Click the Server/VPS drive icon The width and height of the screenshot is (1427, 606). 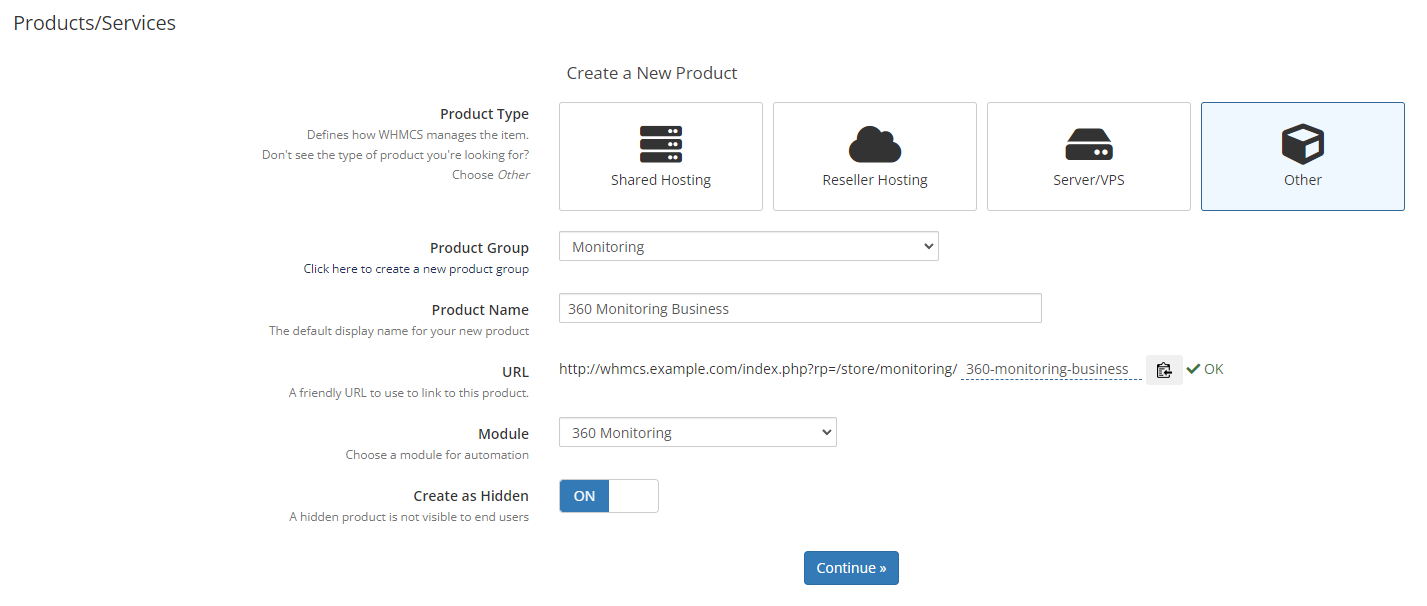pos(1089,145)
